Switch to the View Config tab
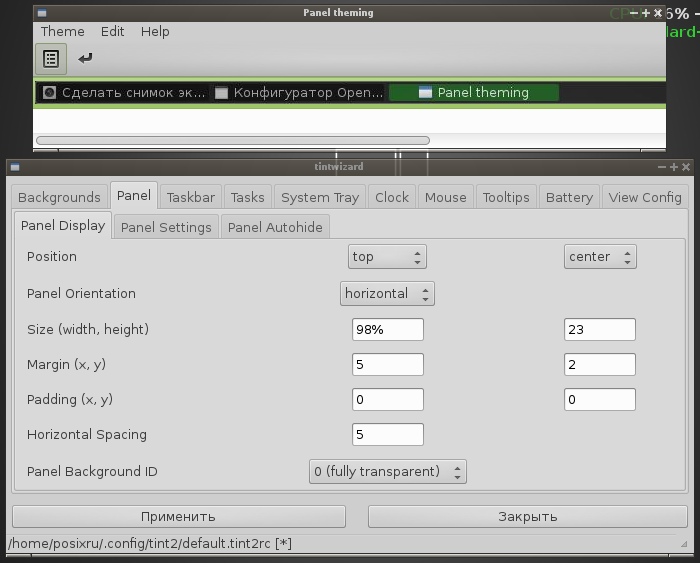The height and width of the screenshot is (563, 700). coord(645,197)
